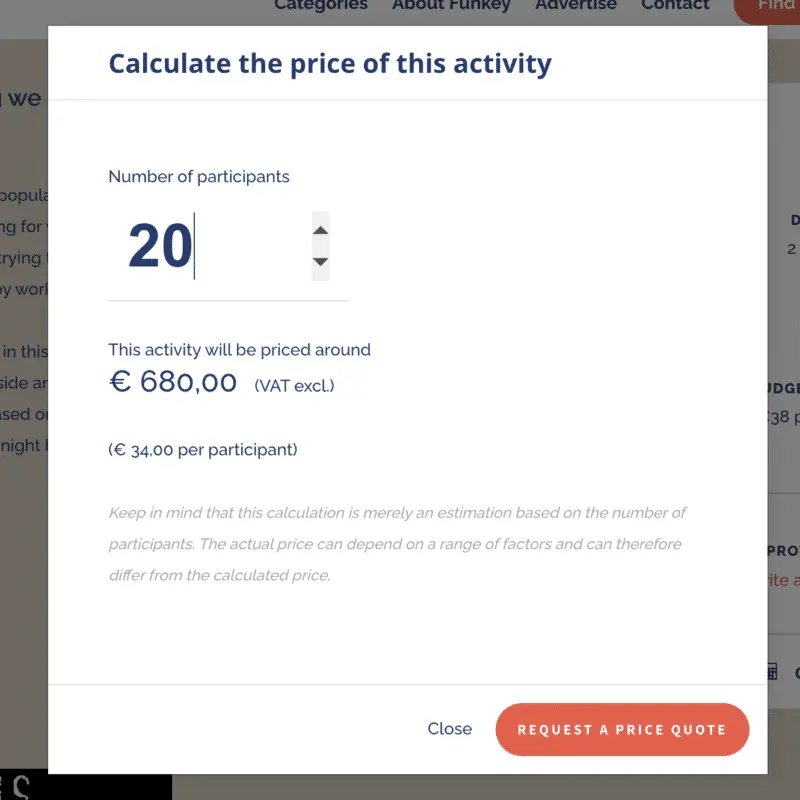Click the '(VAT excl.)' note
The height and width of the screenshot is (800, 800).
click(294, 385)
